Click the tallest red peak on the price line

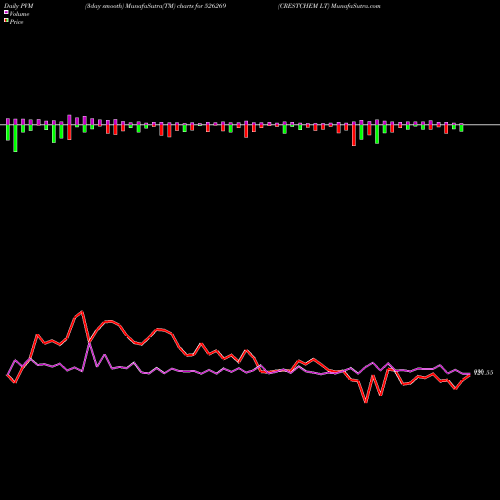click(x=82, y=312)
